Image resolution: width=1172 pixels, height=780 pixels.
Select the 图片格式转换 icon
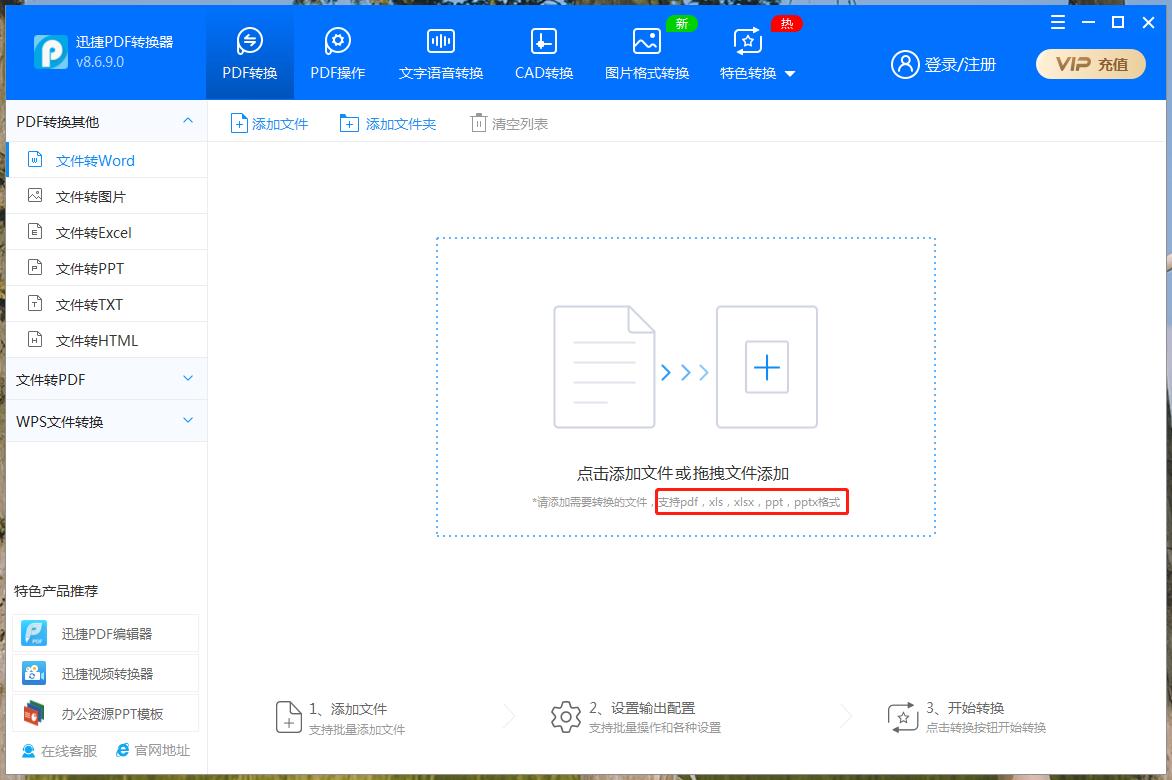[646, 42]
